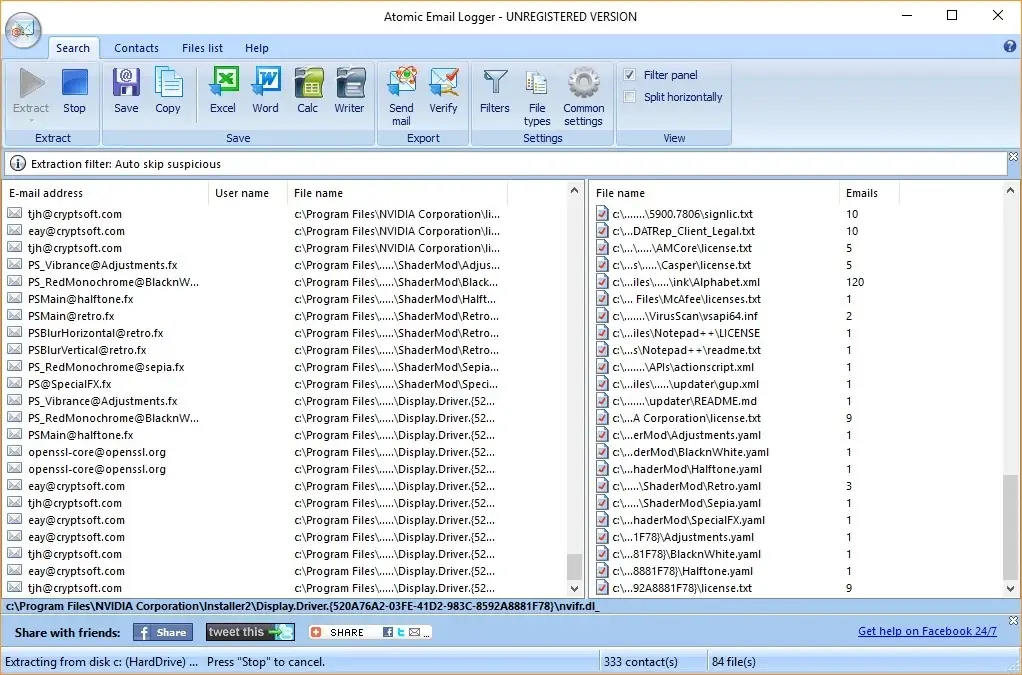Switch to the Contacts tab
This screenshot has width=1022, height=675.
coord(136,48)
